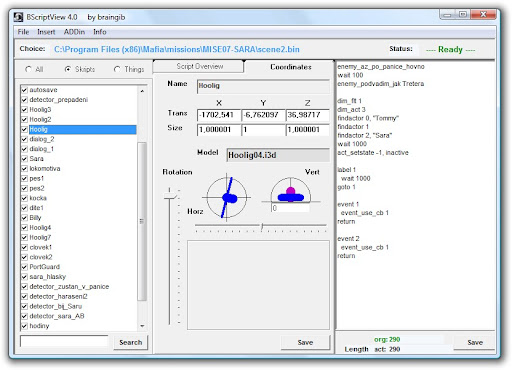Click the list scrollbar down arrow
The width and height of the screenshot is (512, 370).
(x=142, y=326)
